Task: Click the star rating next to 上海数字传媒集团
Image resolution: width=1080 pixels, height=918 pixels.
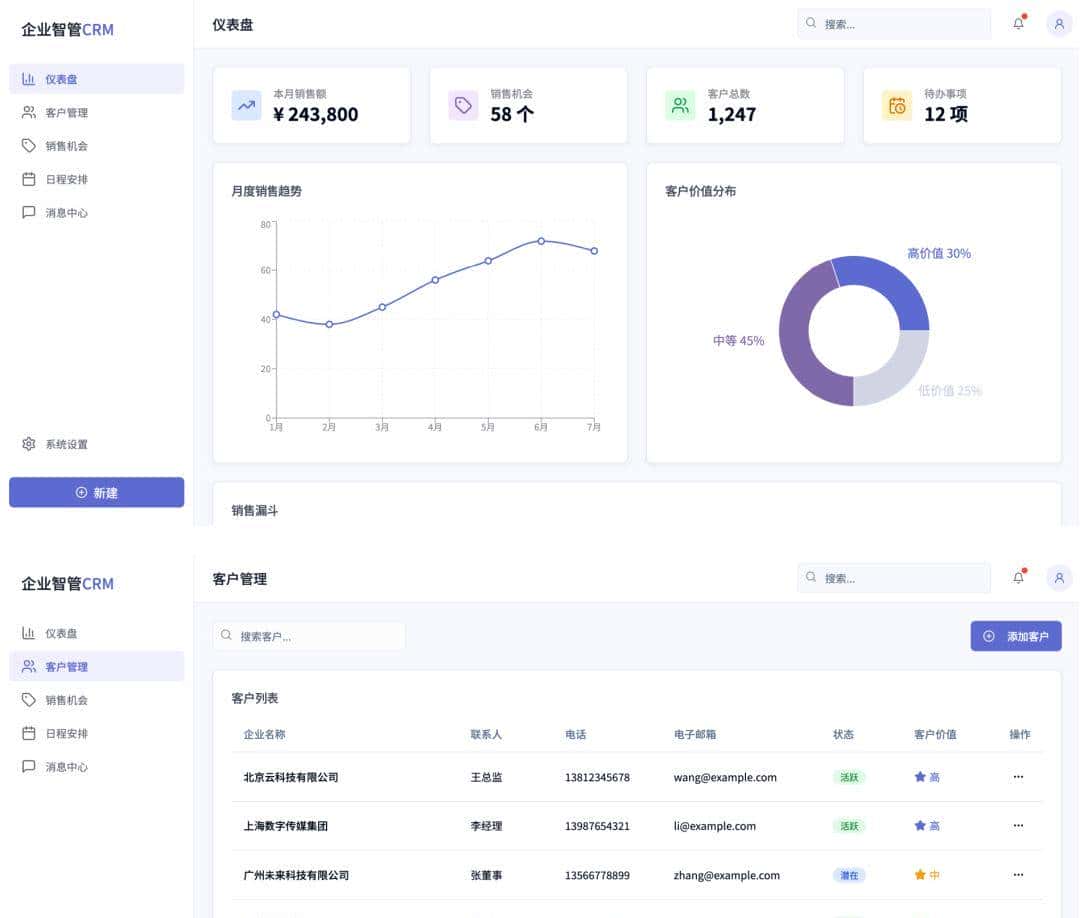Action: [920, 825]
